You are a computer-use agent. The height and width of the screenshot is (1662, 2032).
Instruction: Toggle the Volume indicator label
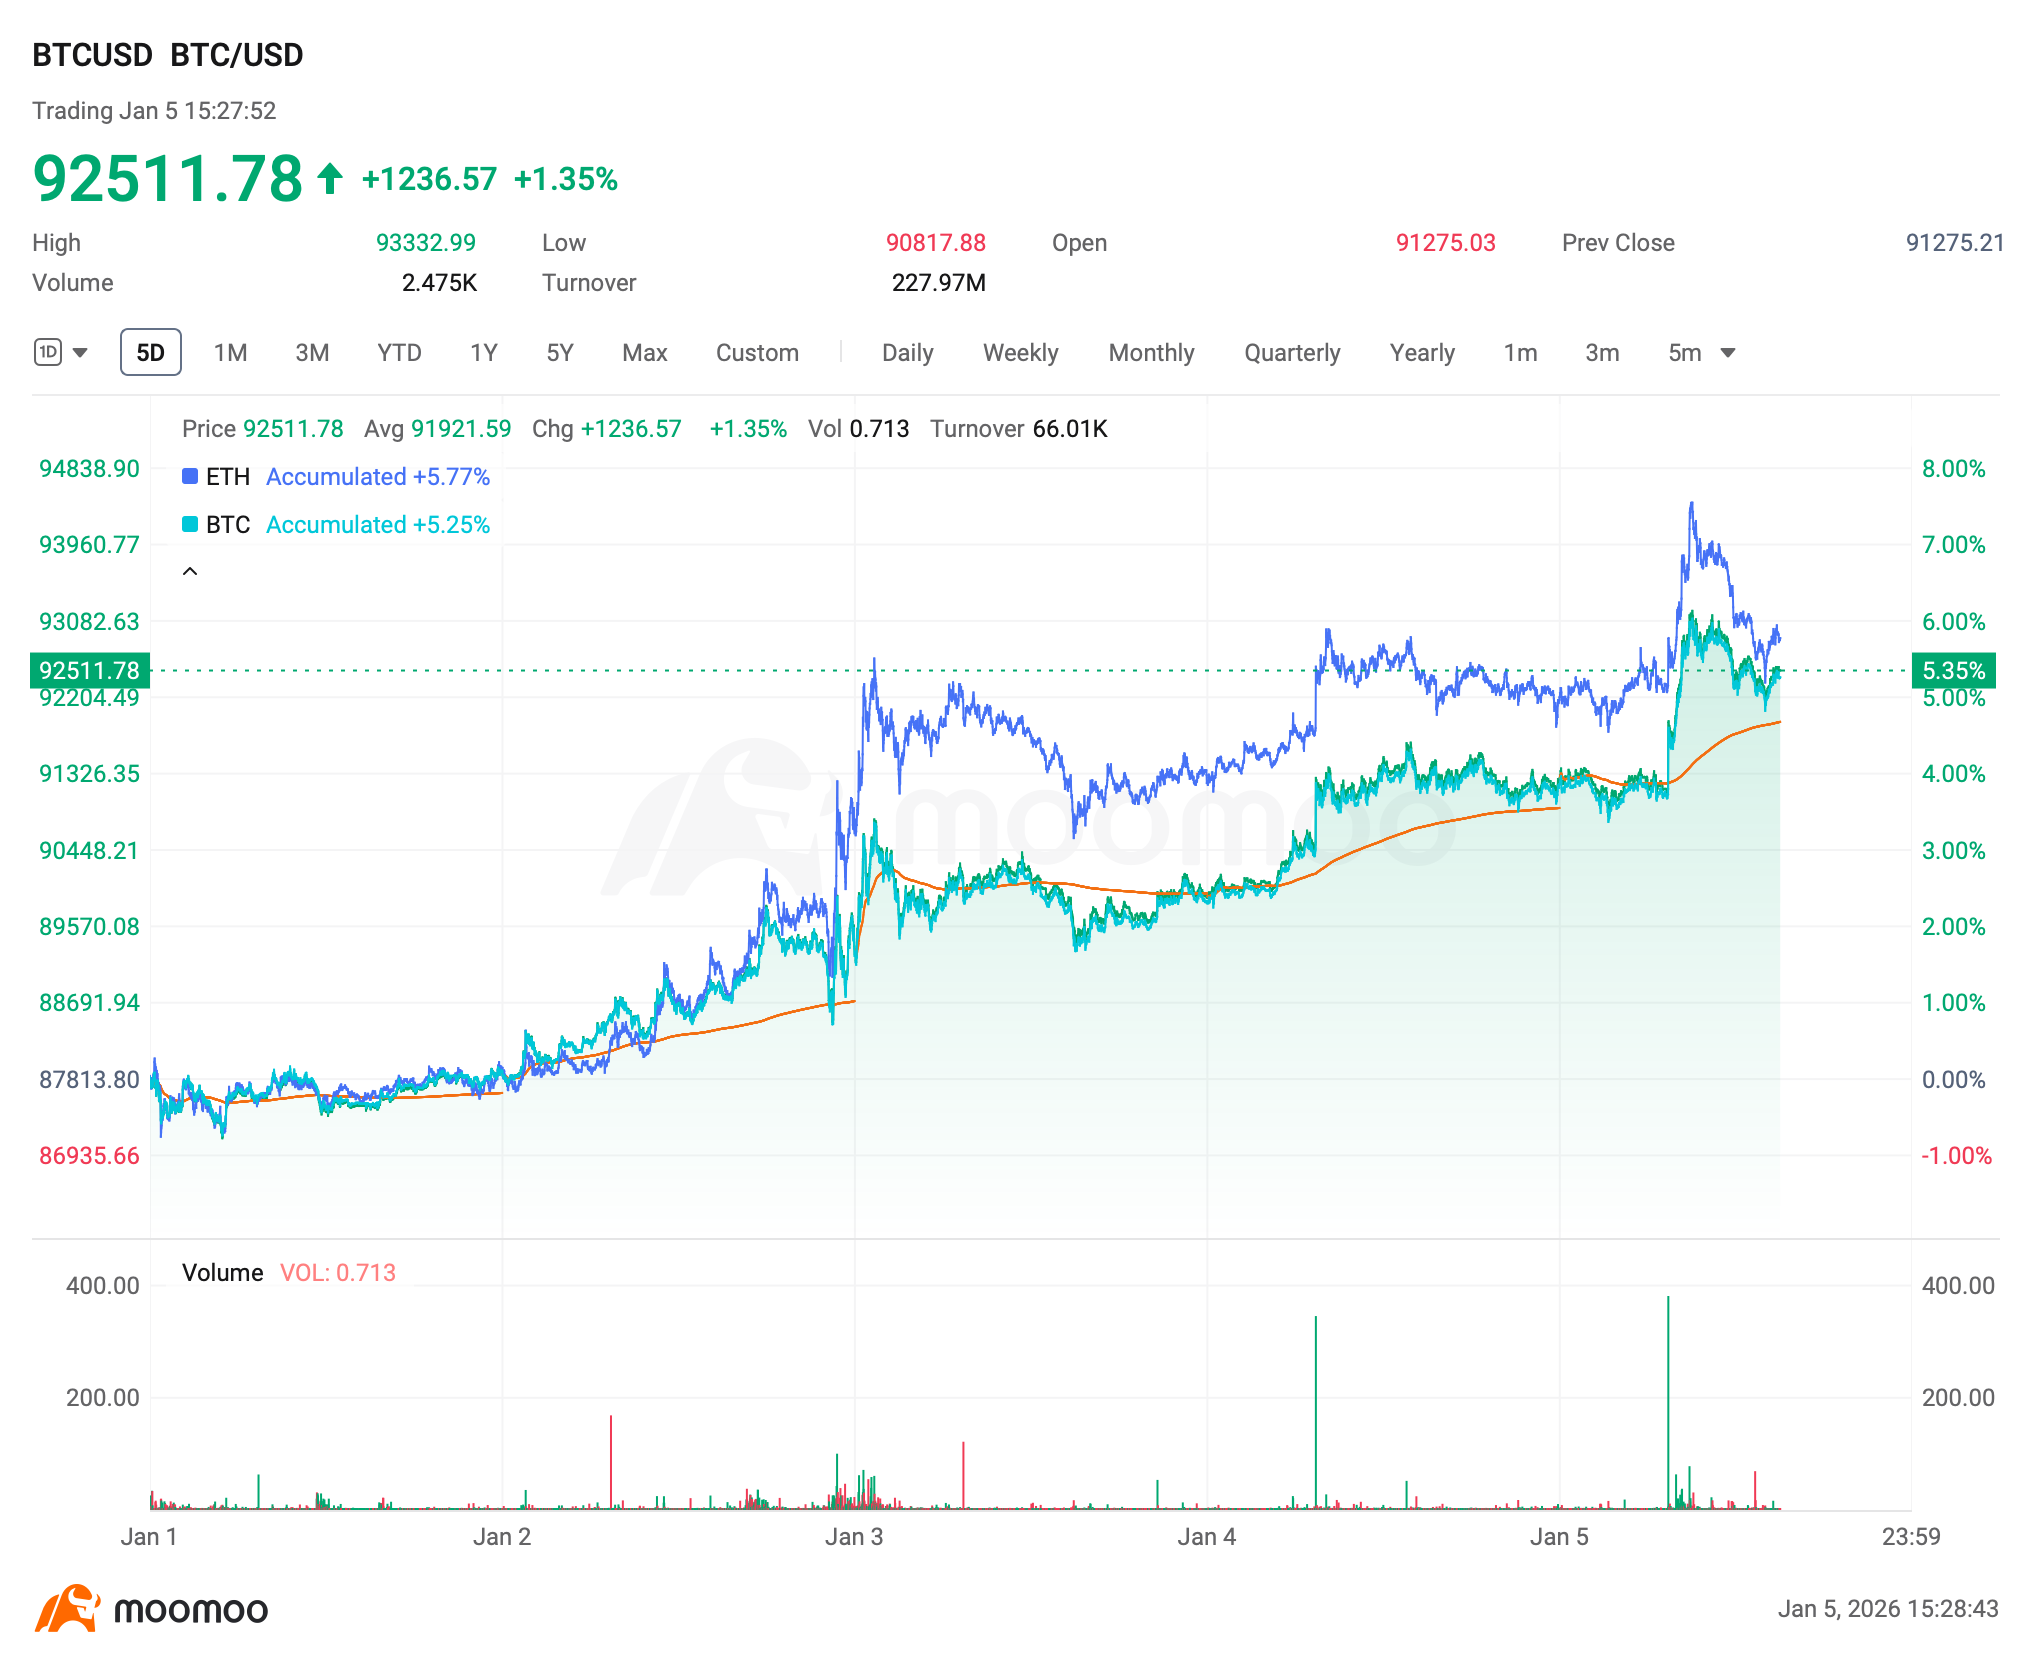click(222, 1272)
